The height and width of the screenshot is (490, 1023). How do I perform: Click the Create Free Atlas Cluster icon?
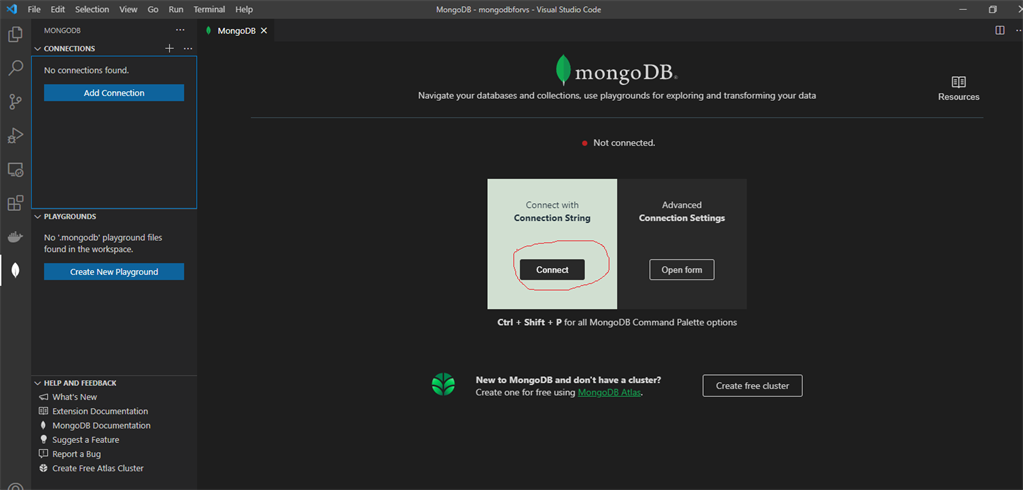coord(44,468)
